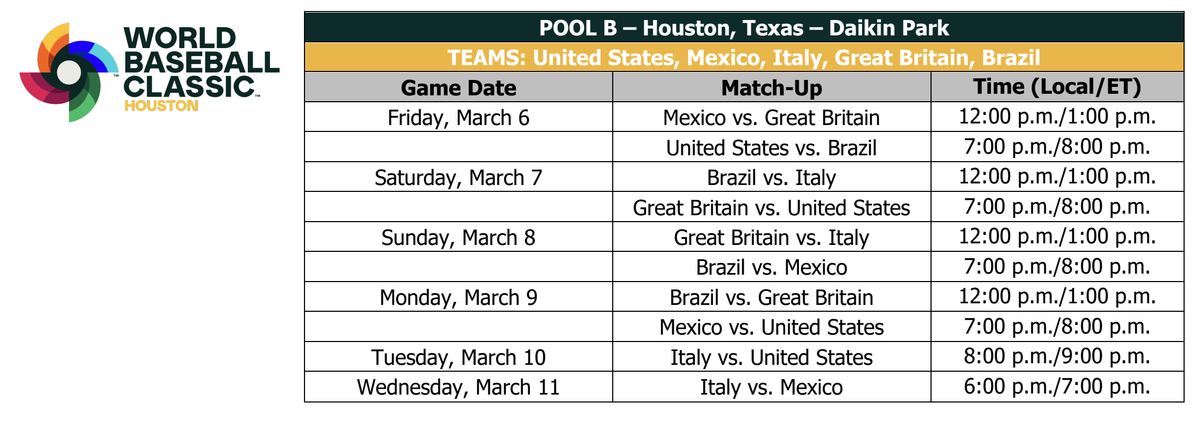This screenshot has width=1200, height=422.
Task: Click the Monday, March 9 date cell
Action: point(459,298)
